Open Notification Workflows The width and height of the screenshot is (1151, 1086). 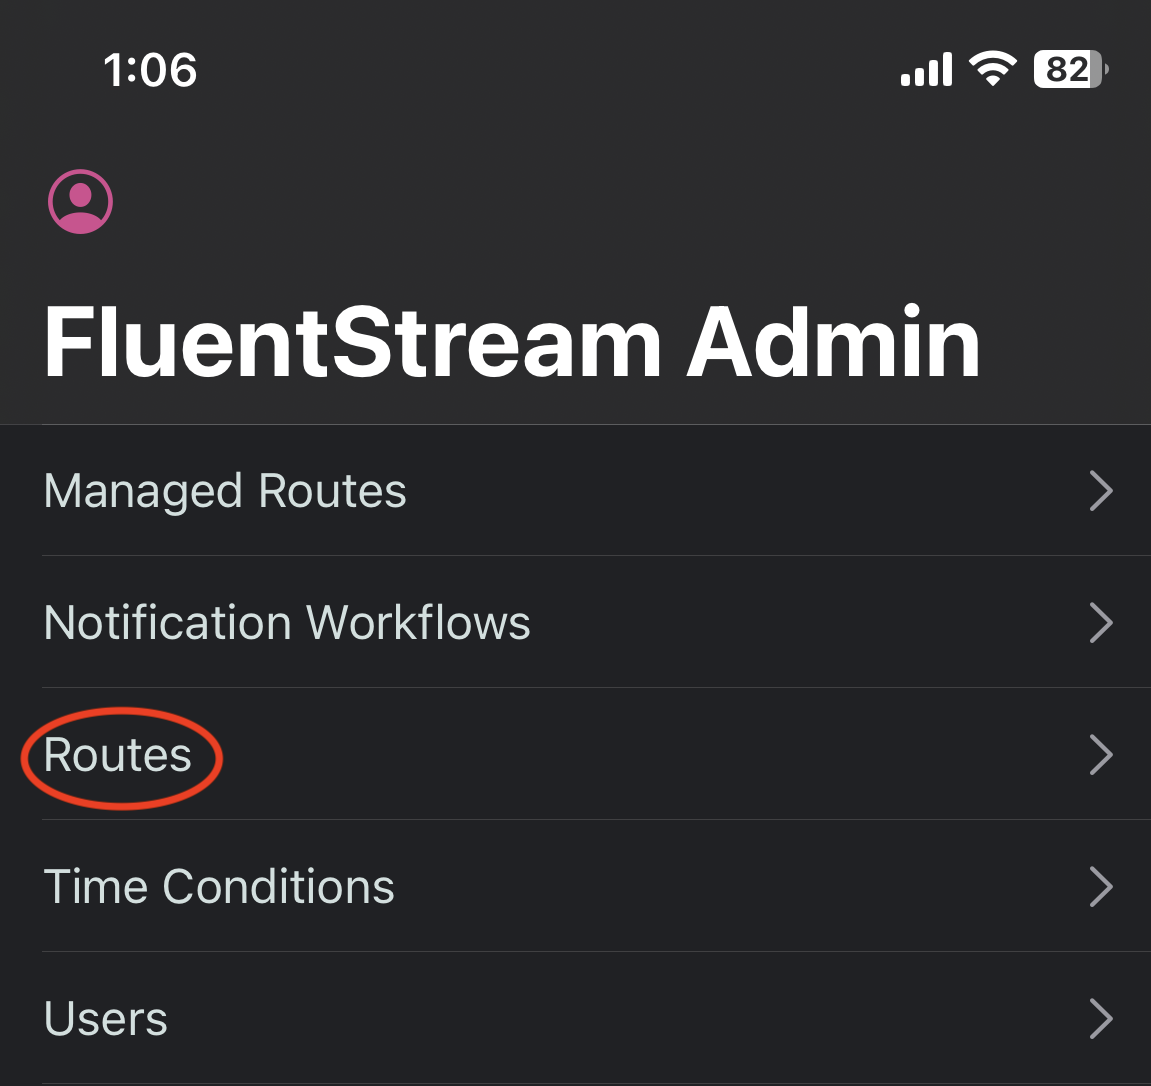click(287, 622)
